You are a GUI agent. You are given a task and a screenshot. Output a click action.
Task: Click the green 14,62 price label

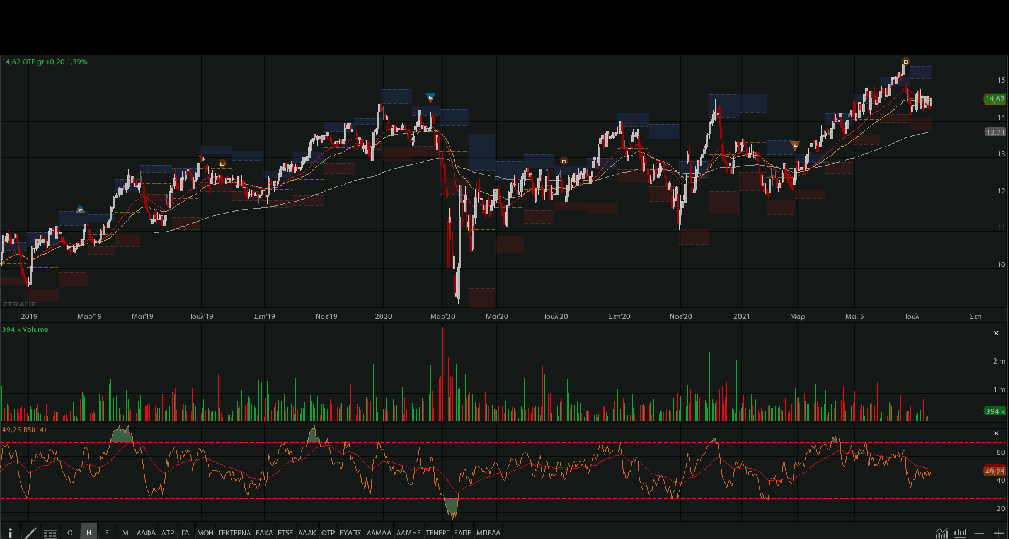tap(994, 99)
